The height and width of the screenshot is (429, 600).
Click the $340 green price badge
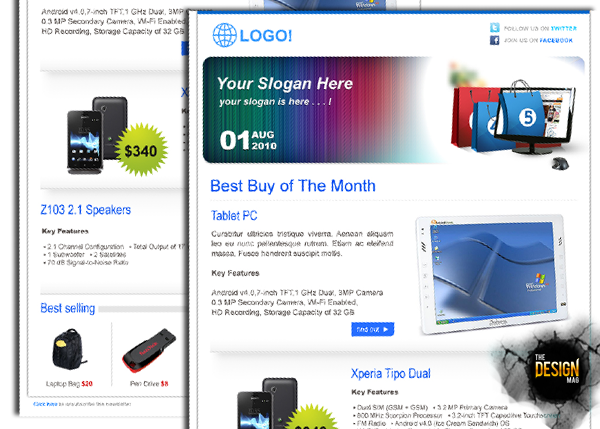tap(141, 150)
